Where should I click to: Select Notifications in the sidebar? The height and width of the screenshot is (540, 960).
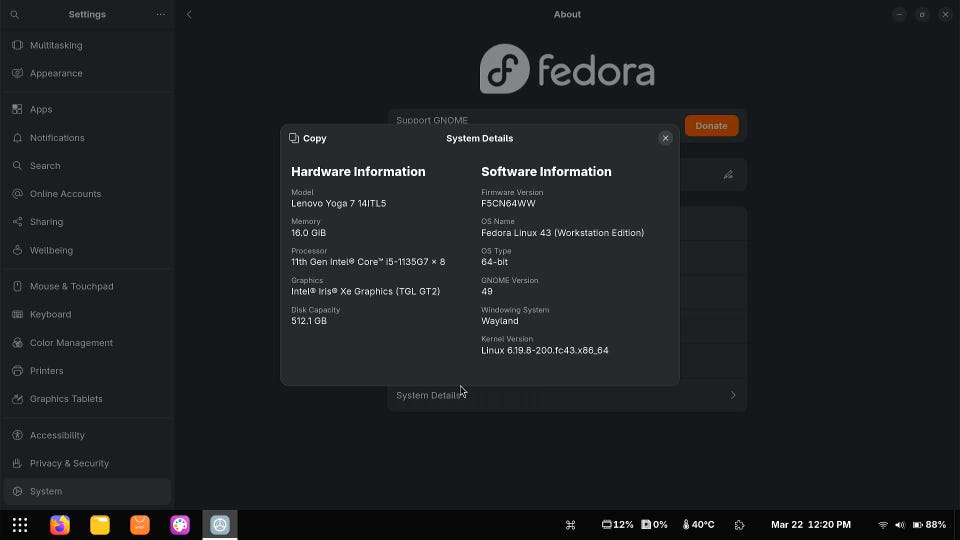87,138
